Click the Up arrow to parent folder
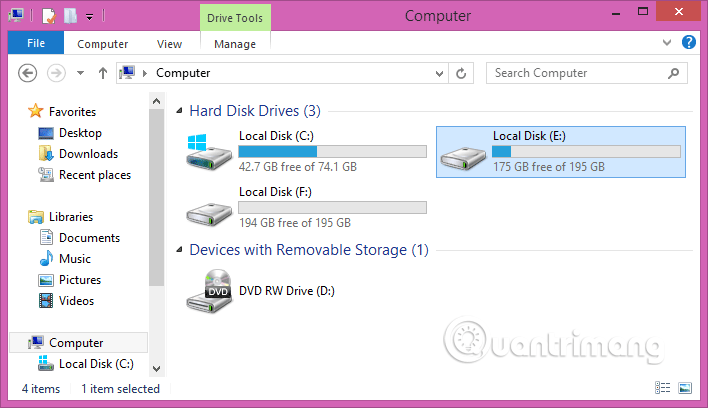The height and width of the screenshot is (408, 708). pyautogui.click(x=102, y=73)
